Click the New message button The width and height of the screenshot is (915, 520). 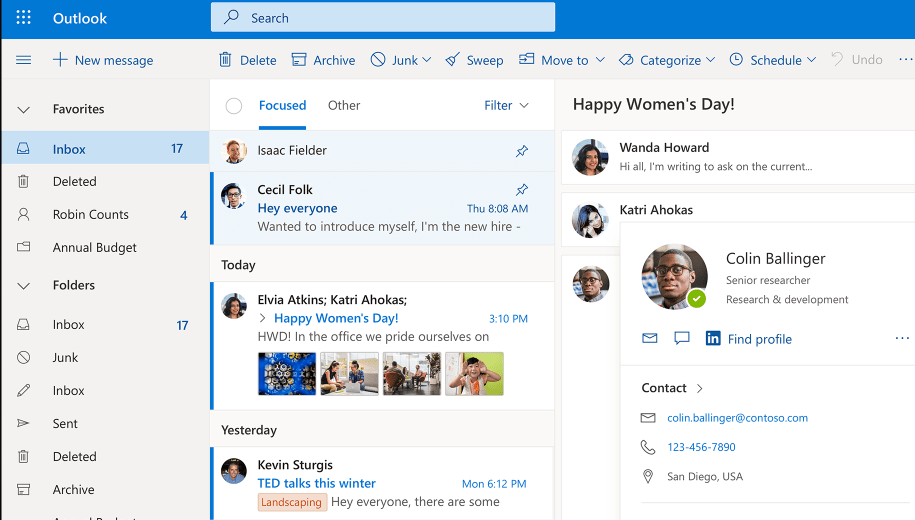click(103, 60)
